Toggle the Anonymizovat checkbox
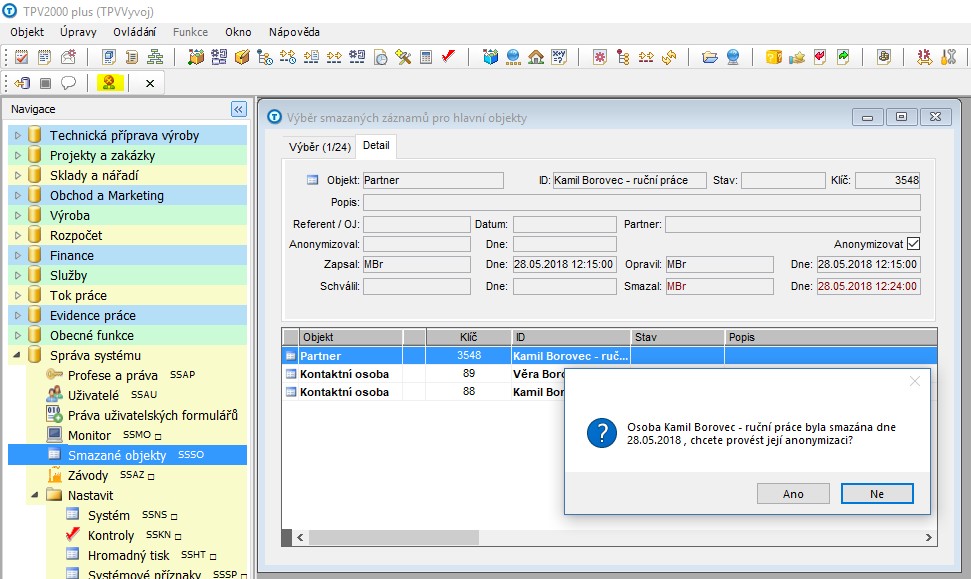 [x=913, y=244]
